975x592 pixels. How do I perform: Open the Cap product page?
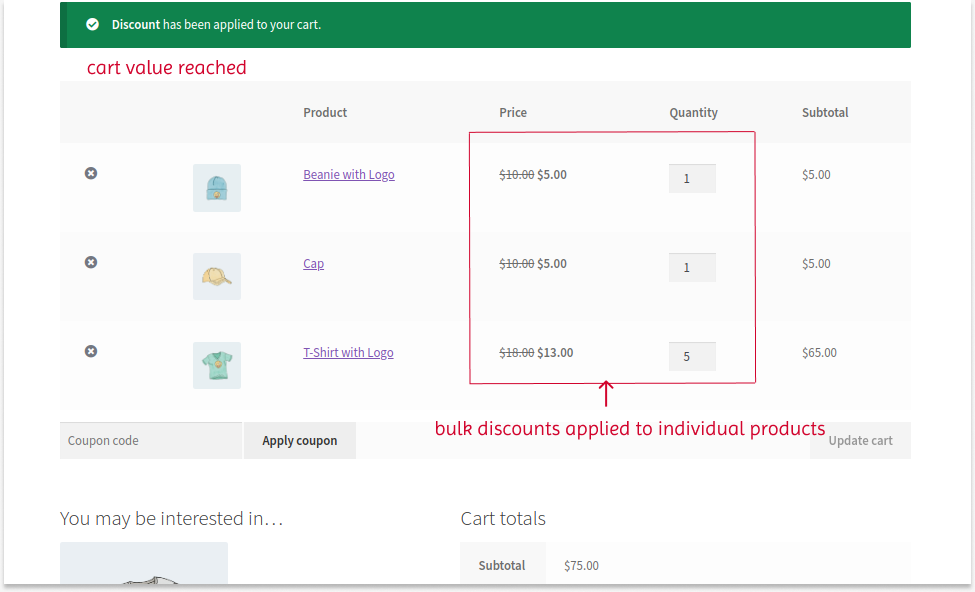point(313,263)
